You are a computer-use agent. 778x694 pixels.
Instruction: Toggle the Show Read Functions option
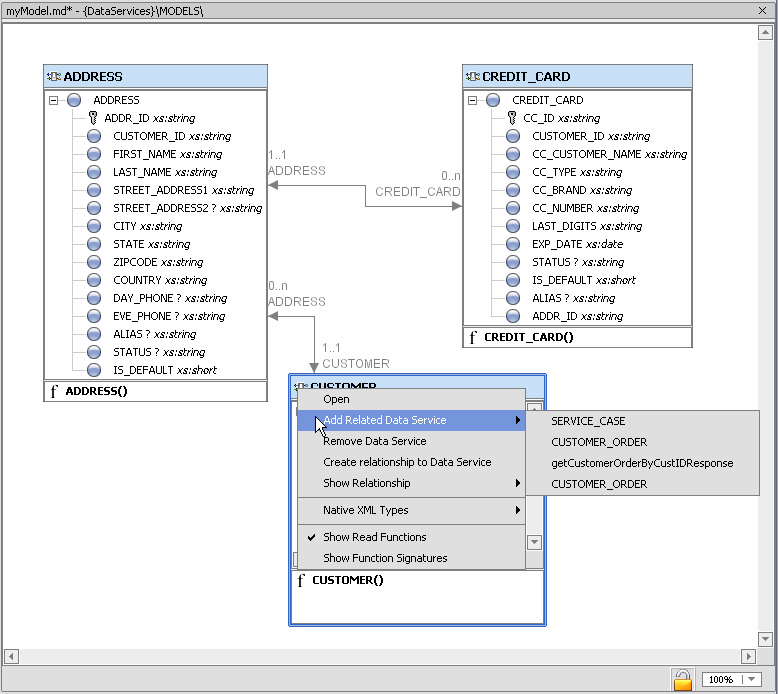pyautogui.click(x=411, y=537)
